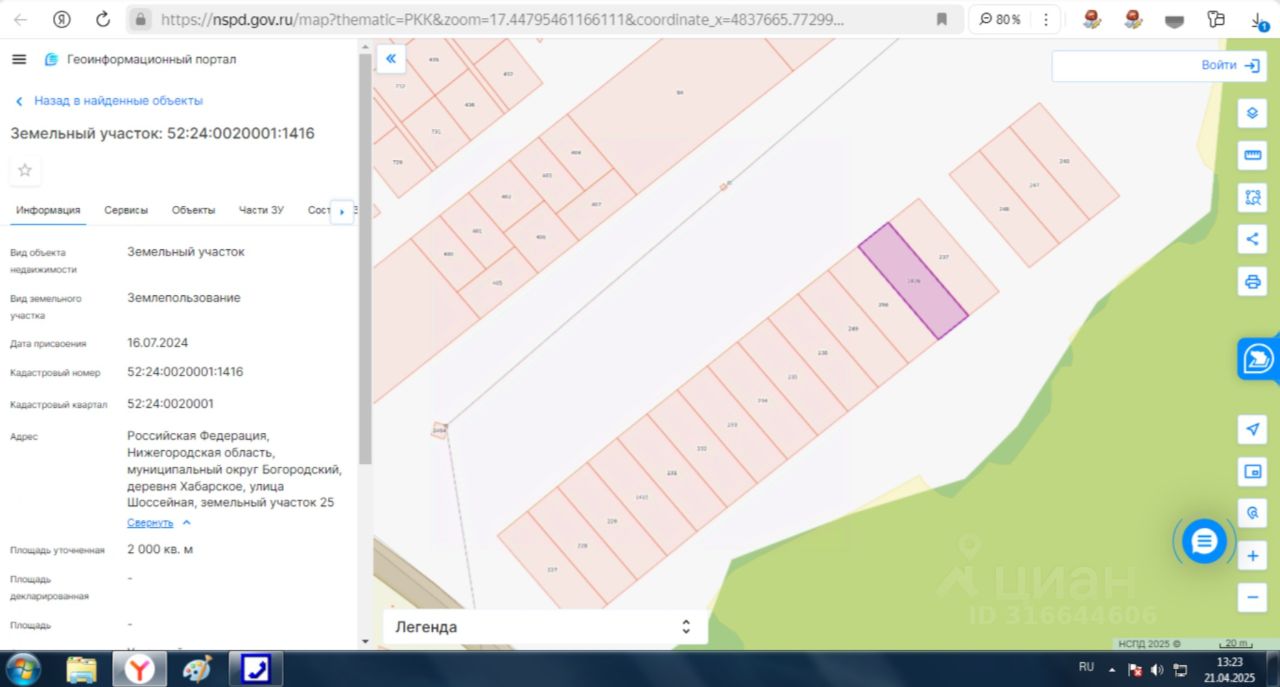The image size is (1280, 687).
Task: Add parcel to favorites with star icon
Action: (x=25, y=170)
